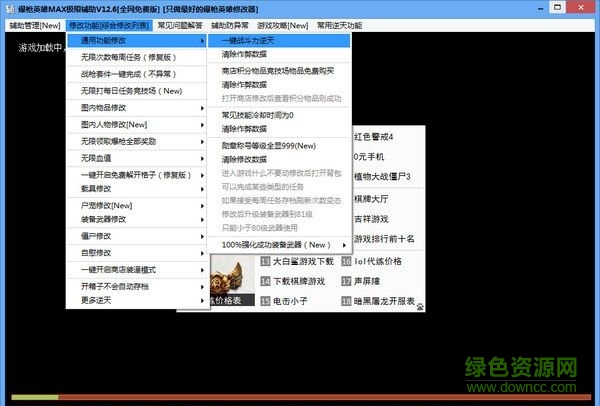Open the 辅助管理[New] menu
Screen dimensions: 600x406
click(x=35, y=26)
